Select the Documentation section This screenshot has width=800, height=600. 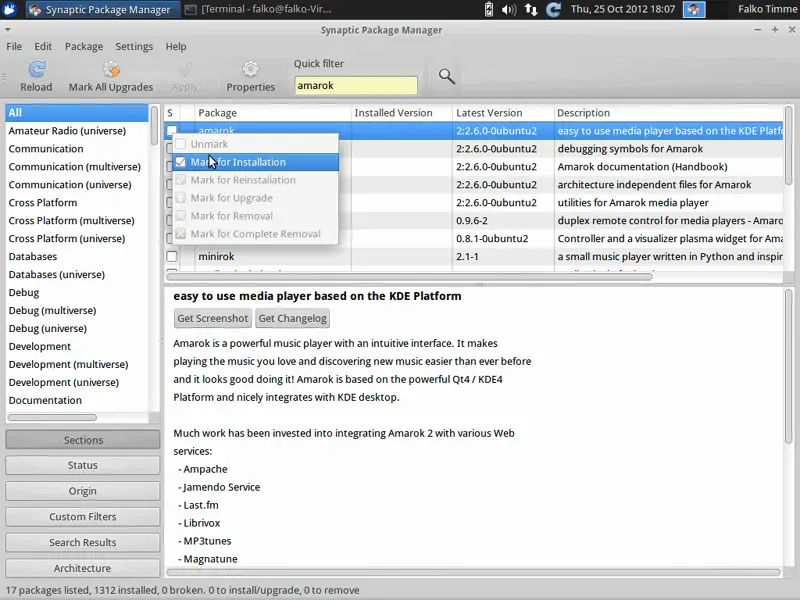(77, 401)
